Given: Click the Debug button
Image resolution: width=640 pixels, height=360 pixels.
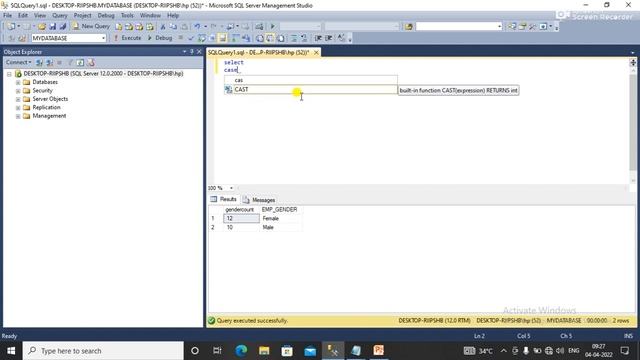Looking at the screenshot, I should (160, 38).
